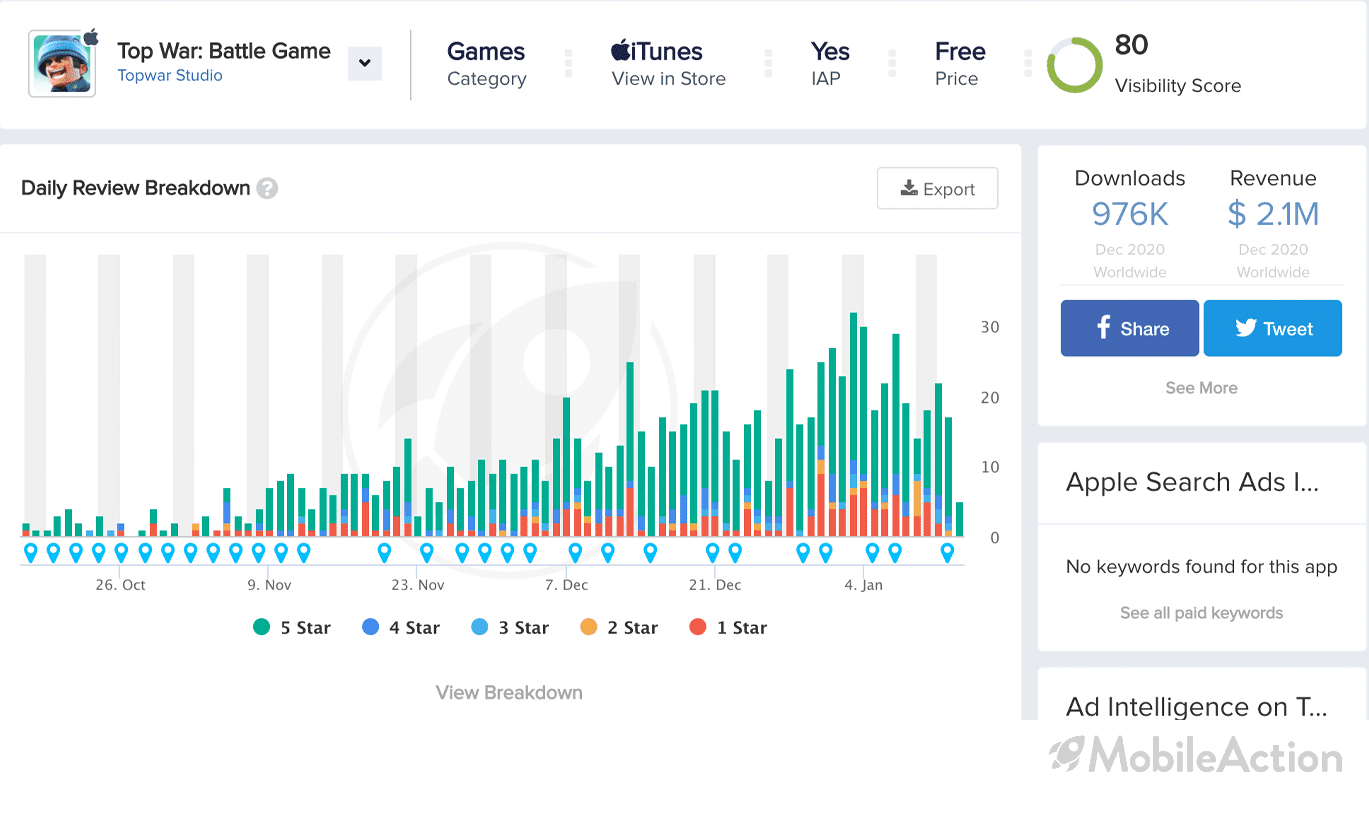Click the pin marker above 7. Dec
1369x822 pixels.
click(575, 552)
